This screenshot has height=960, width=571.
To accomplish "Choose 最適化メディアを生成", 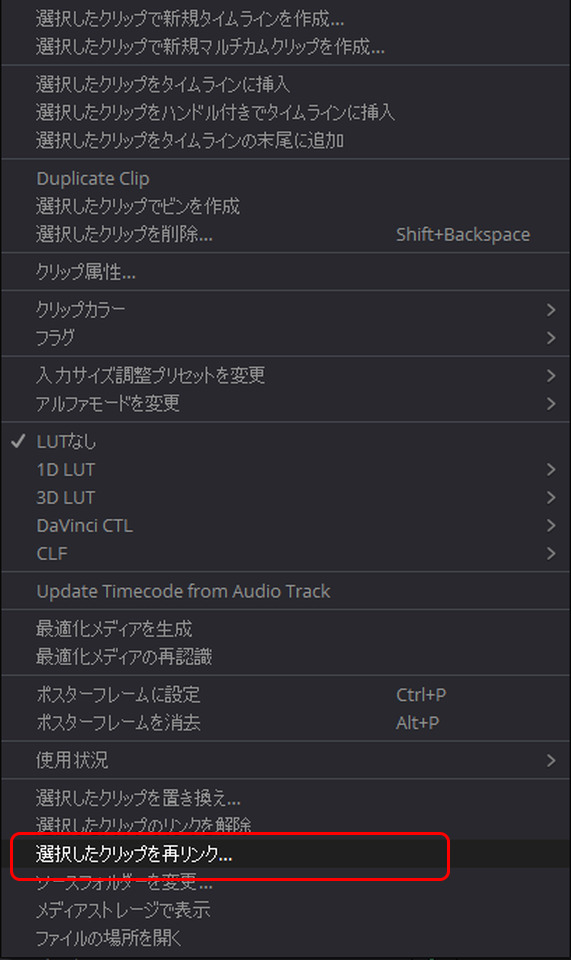I will coord(285,629).
